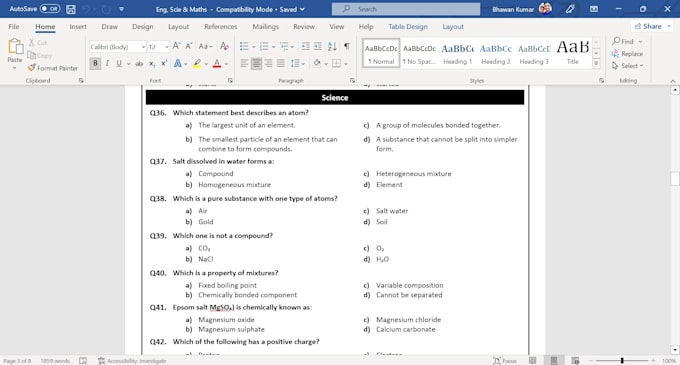This screenshot has width=680, height=365.
Task: Toggle Strikethrough formatting
Action: [139, 64]
